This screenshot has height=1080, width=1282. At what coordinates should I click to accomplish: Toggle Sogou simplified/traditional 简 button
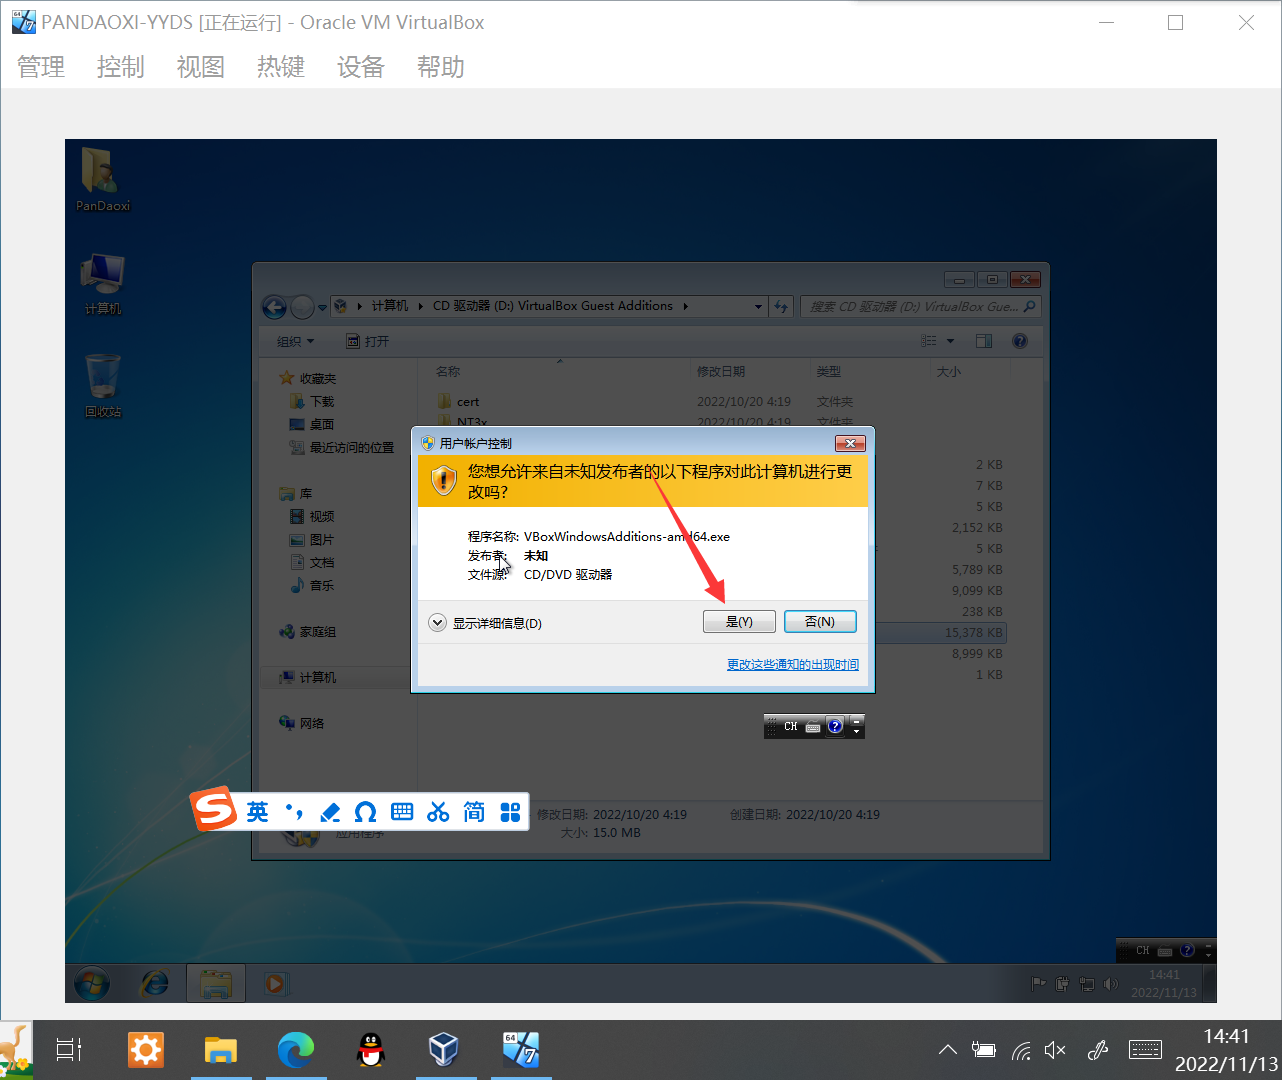pyautogui.click(x=474, y=812)
